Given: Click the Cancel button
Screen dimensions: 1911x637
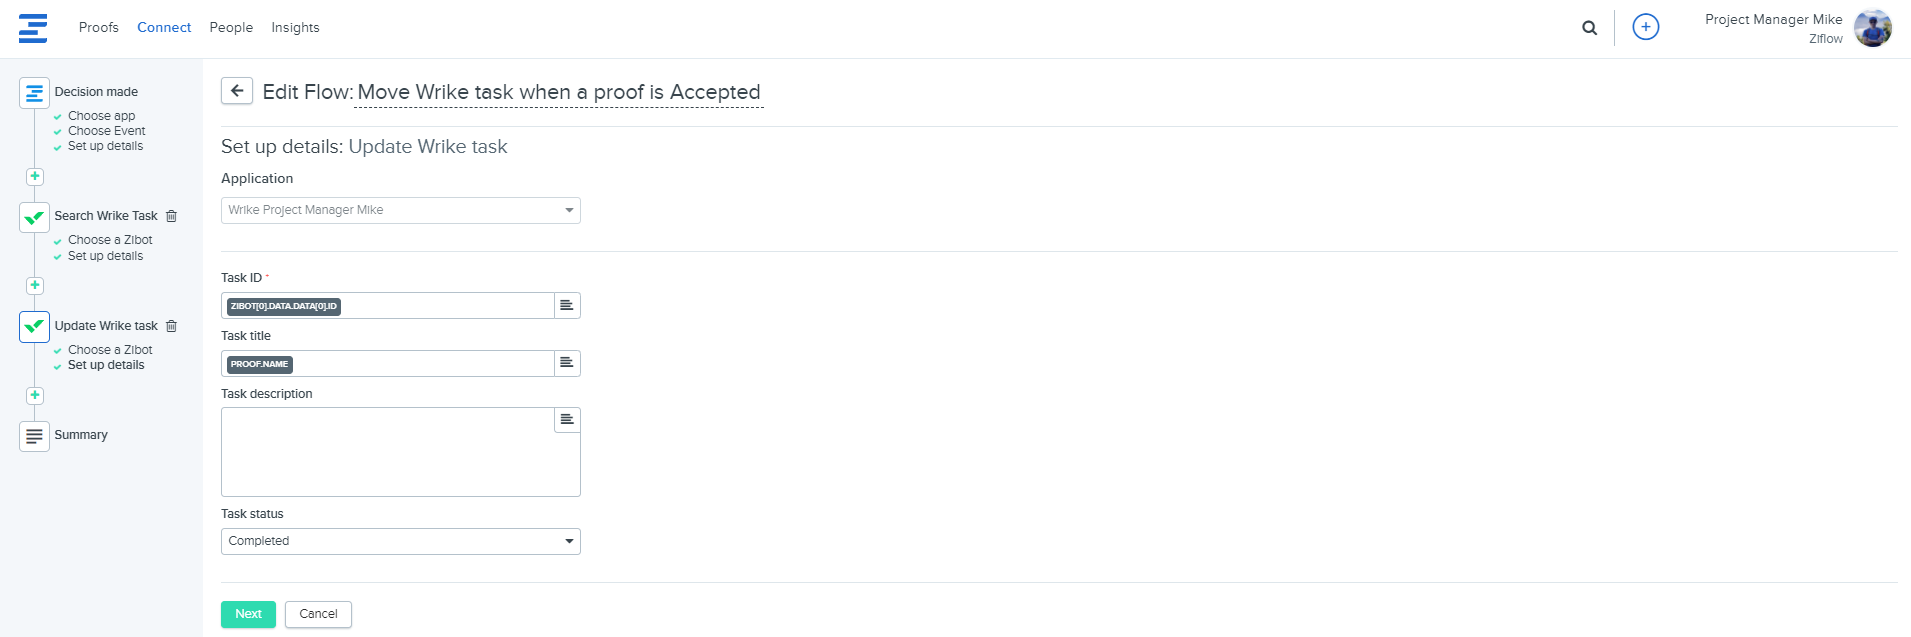Looking at the screenshot, I should pyautogui.click(x=318, y=614).
